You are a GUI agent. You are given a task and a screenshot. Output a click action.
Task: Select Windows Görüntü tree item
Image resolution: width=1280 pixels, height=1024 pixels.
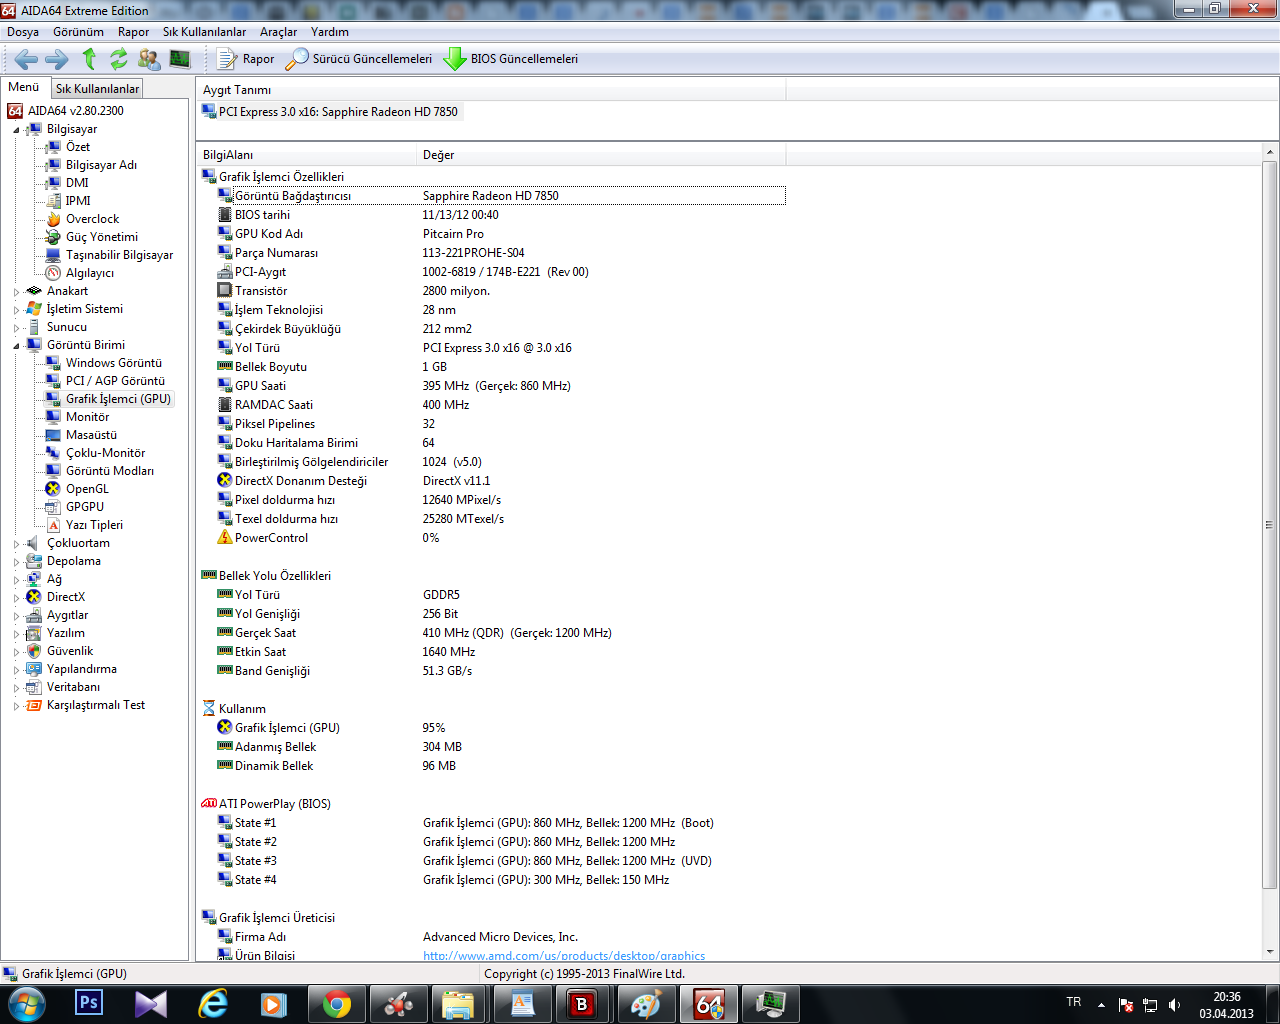pos(113,363)
